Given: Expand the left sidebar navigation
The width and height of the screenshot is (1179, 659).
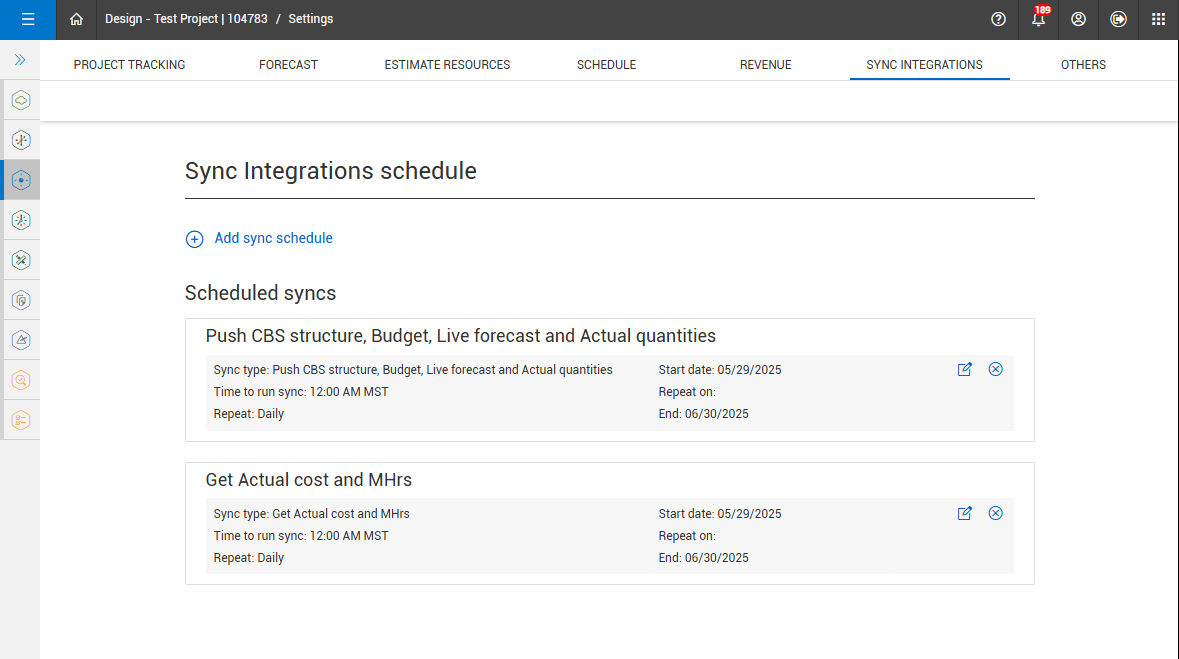Looking at the screenshot, I should point(20,60).
